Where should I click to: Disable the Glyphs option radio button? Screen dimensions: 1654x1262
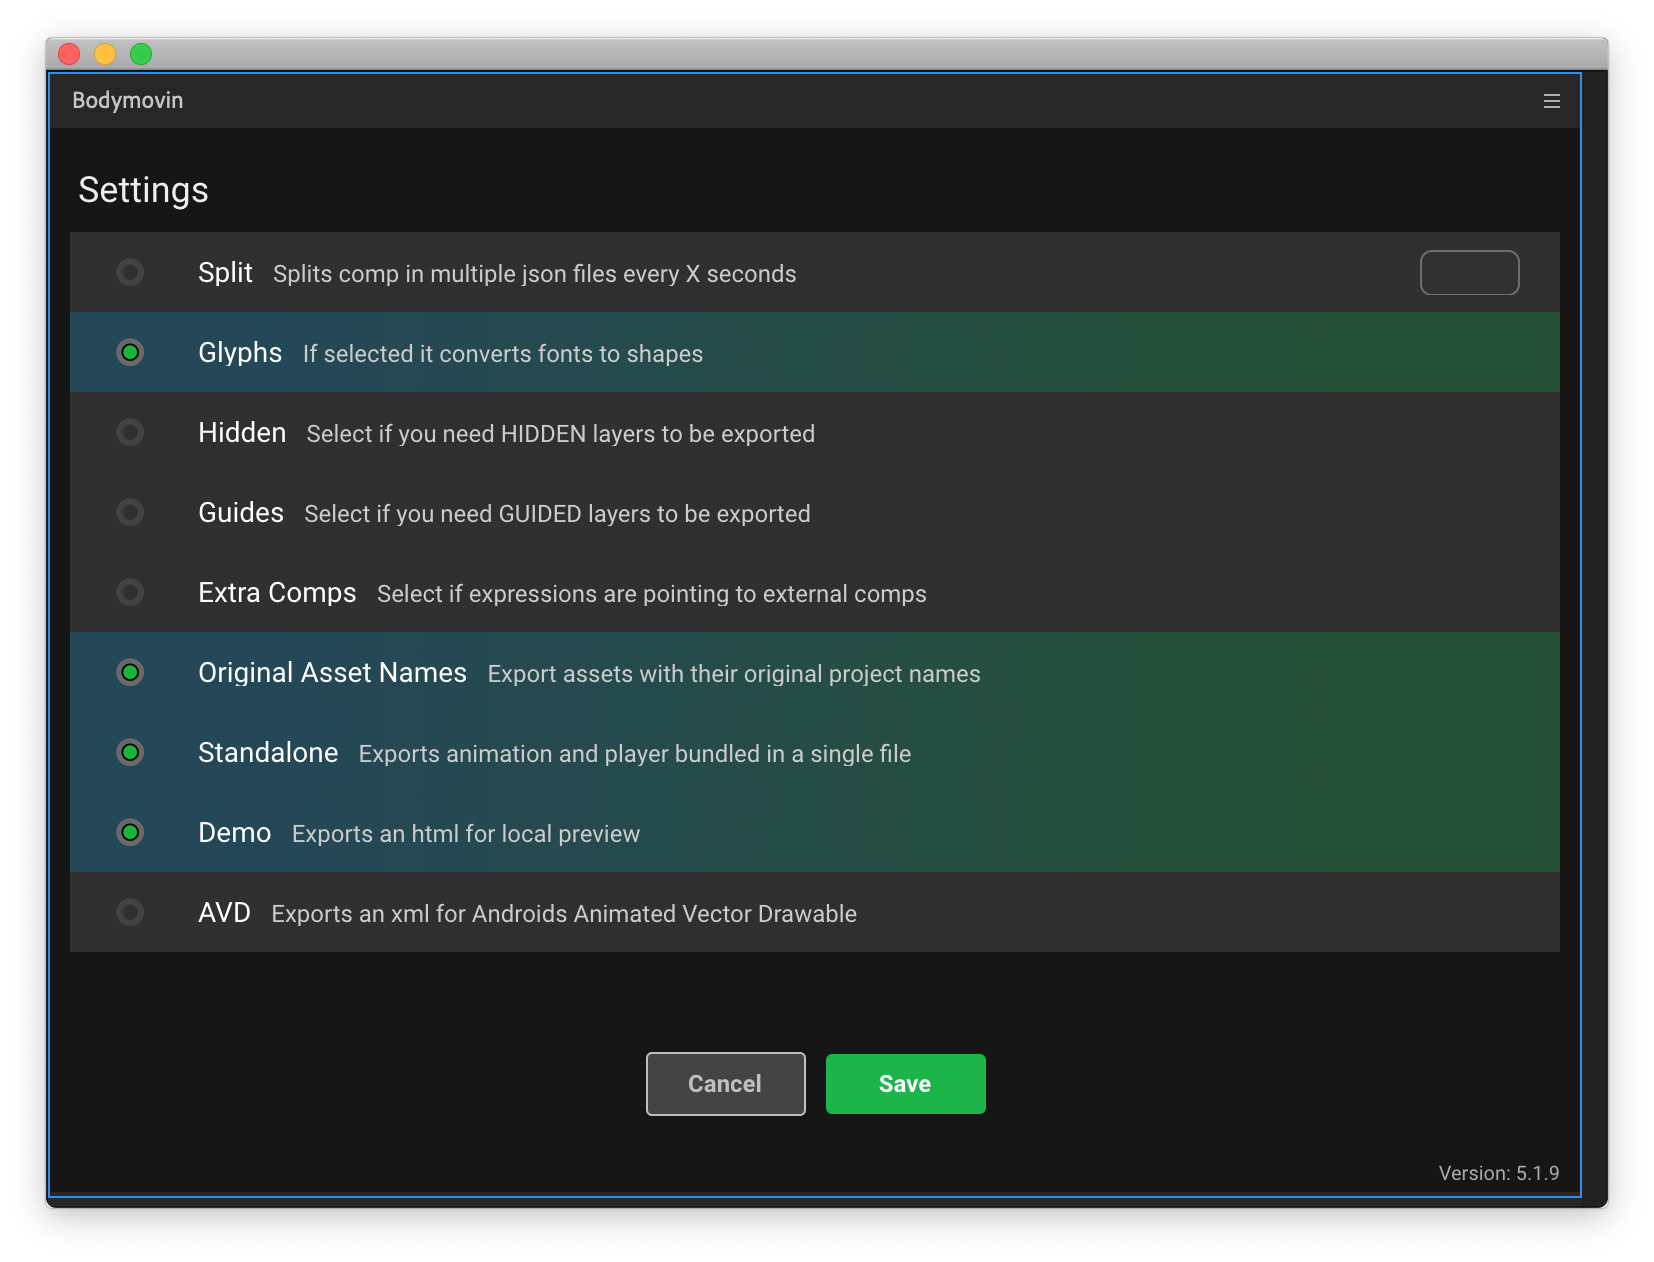point(130,352)
